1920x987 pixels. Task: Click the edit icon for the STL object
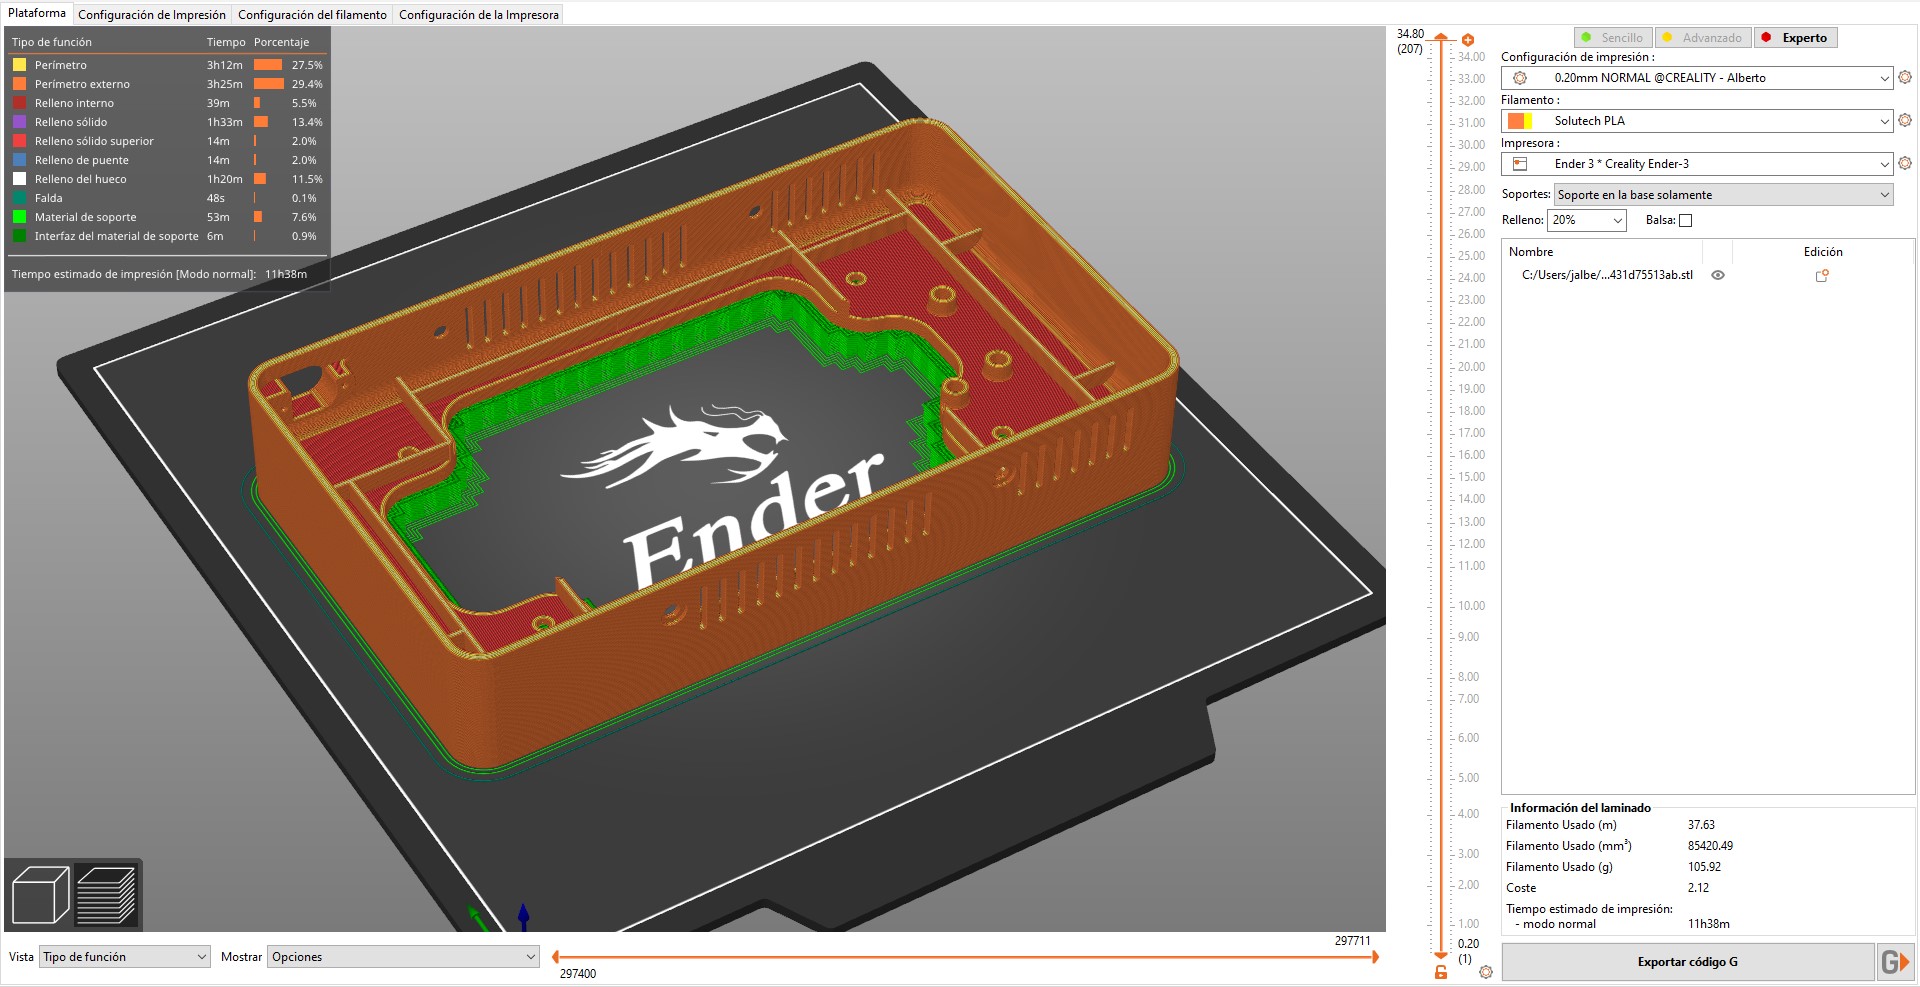1822,276
